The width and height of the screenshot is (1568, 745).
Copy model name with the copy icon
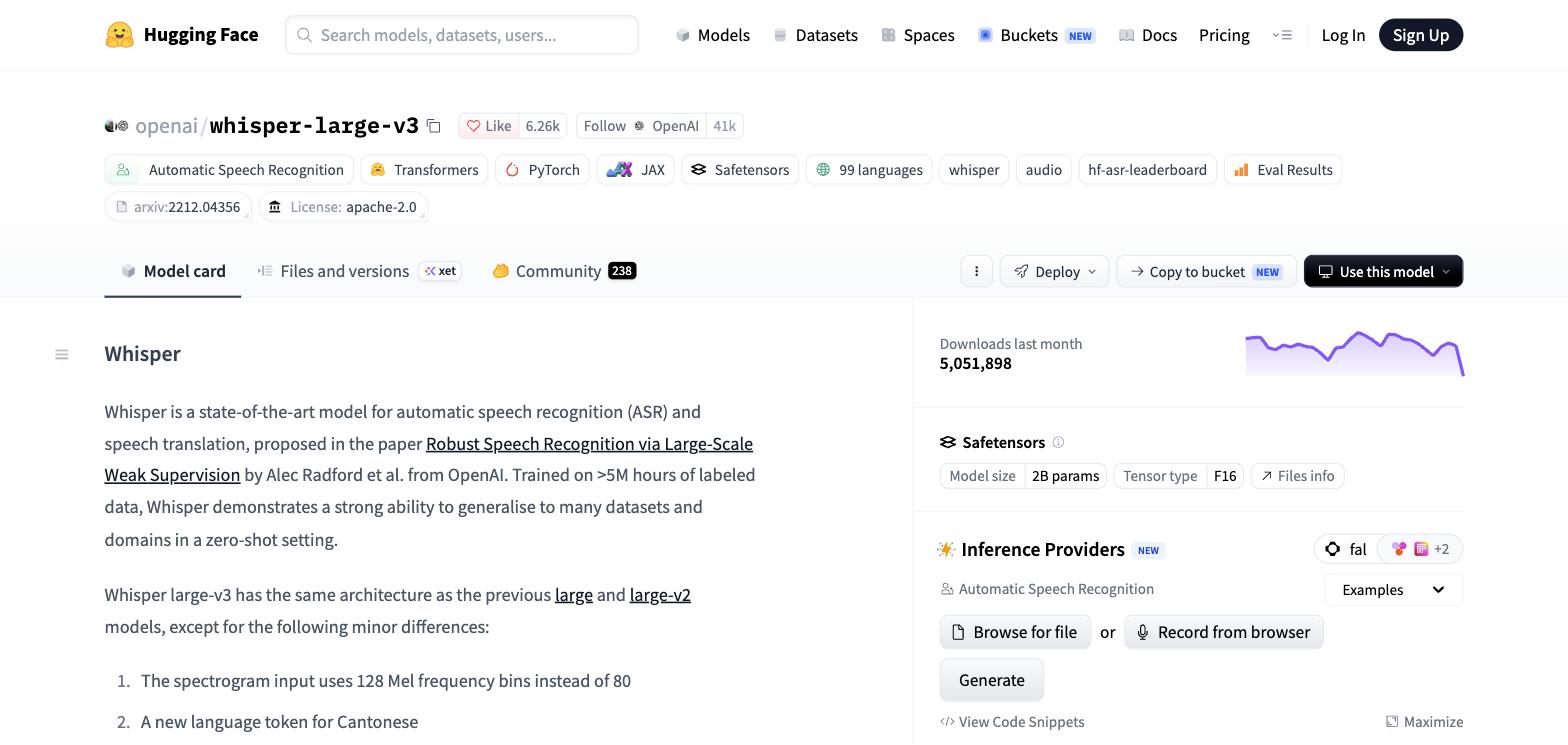[433, 126]
